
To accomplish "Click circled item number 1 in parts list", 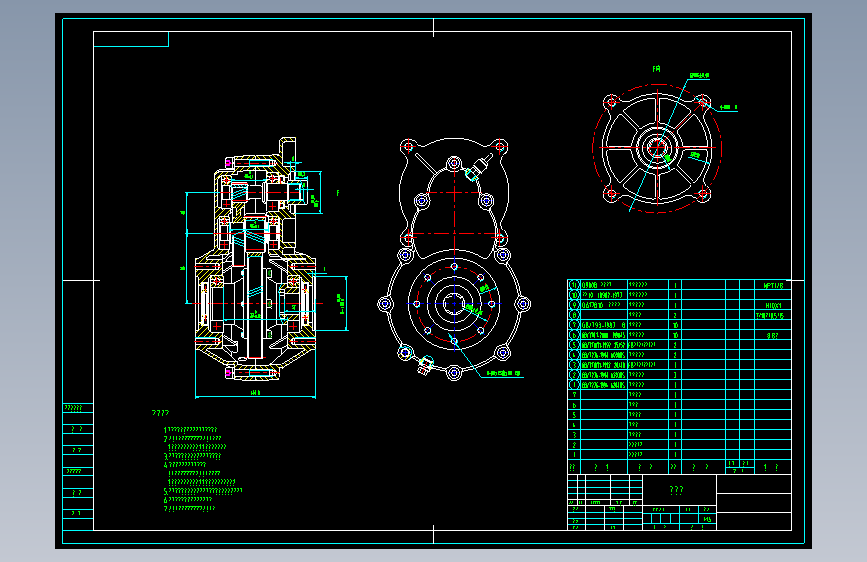I will [574, 384].
